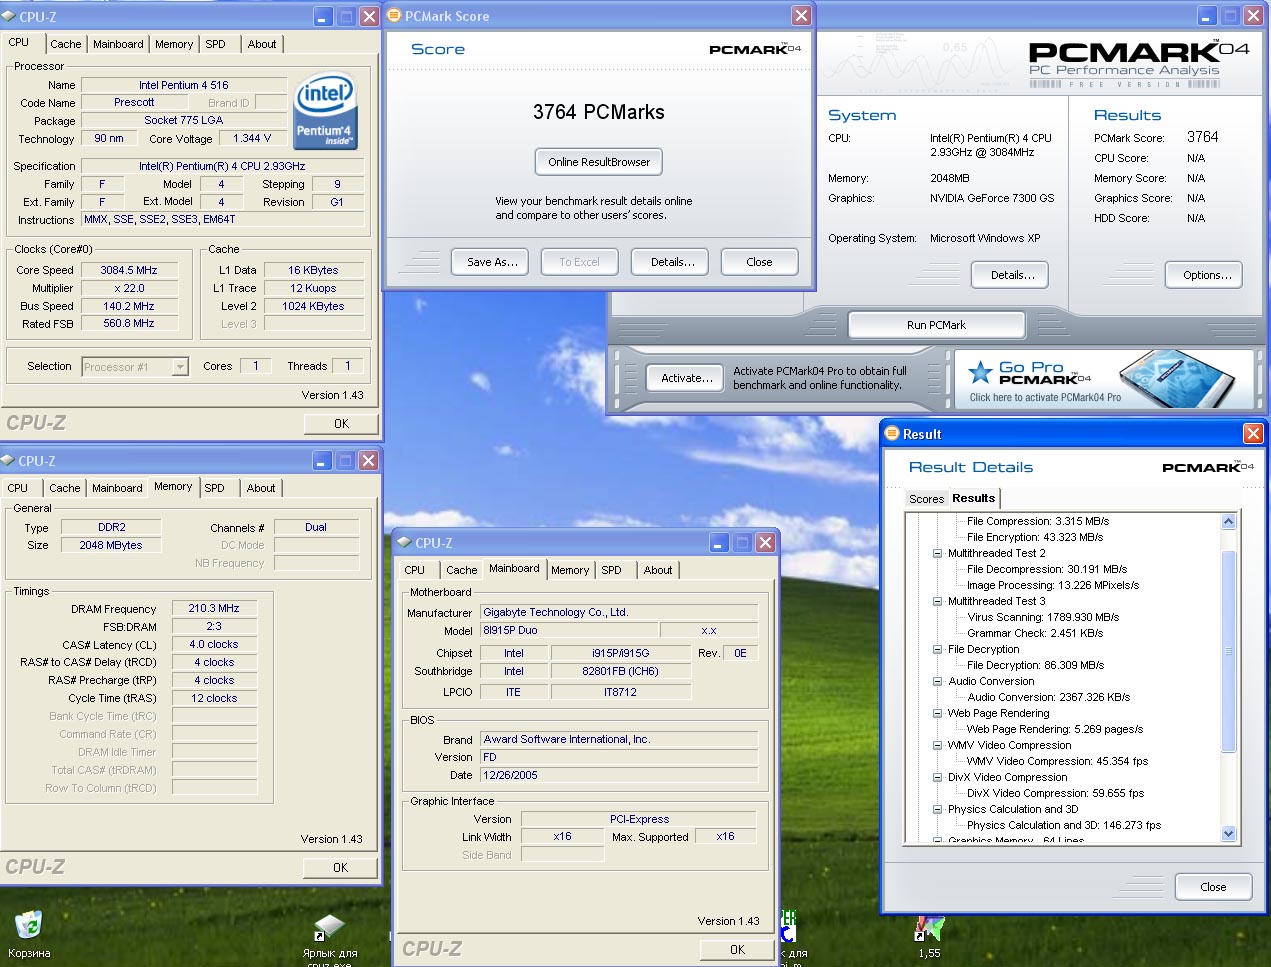
Task: Open the Processor #1 selection dropdown
Action: (x=180, y=367)
